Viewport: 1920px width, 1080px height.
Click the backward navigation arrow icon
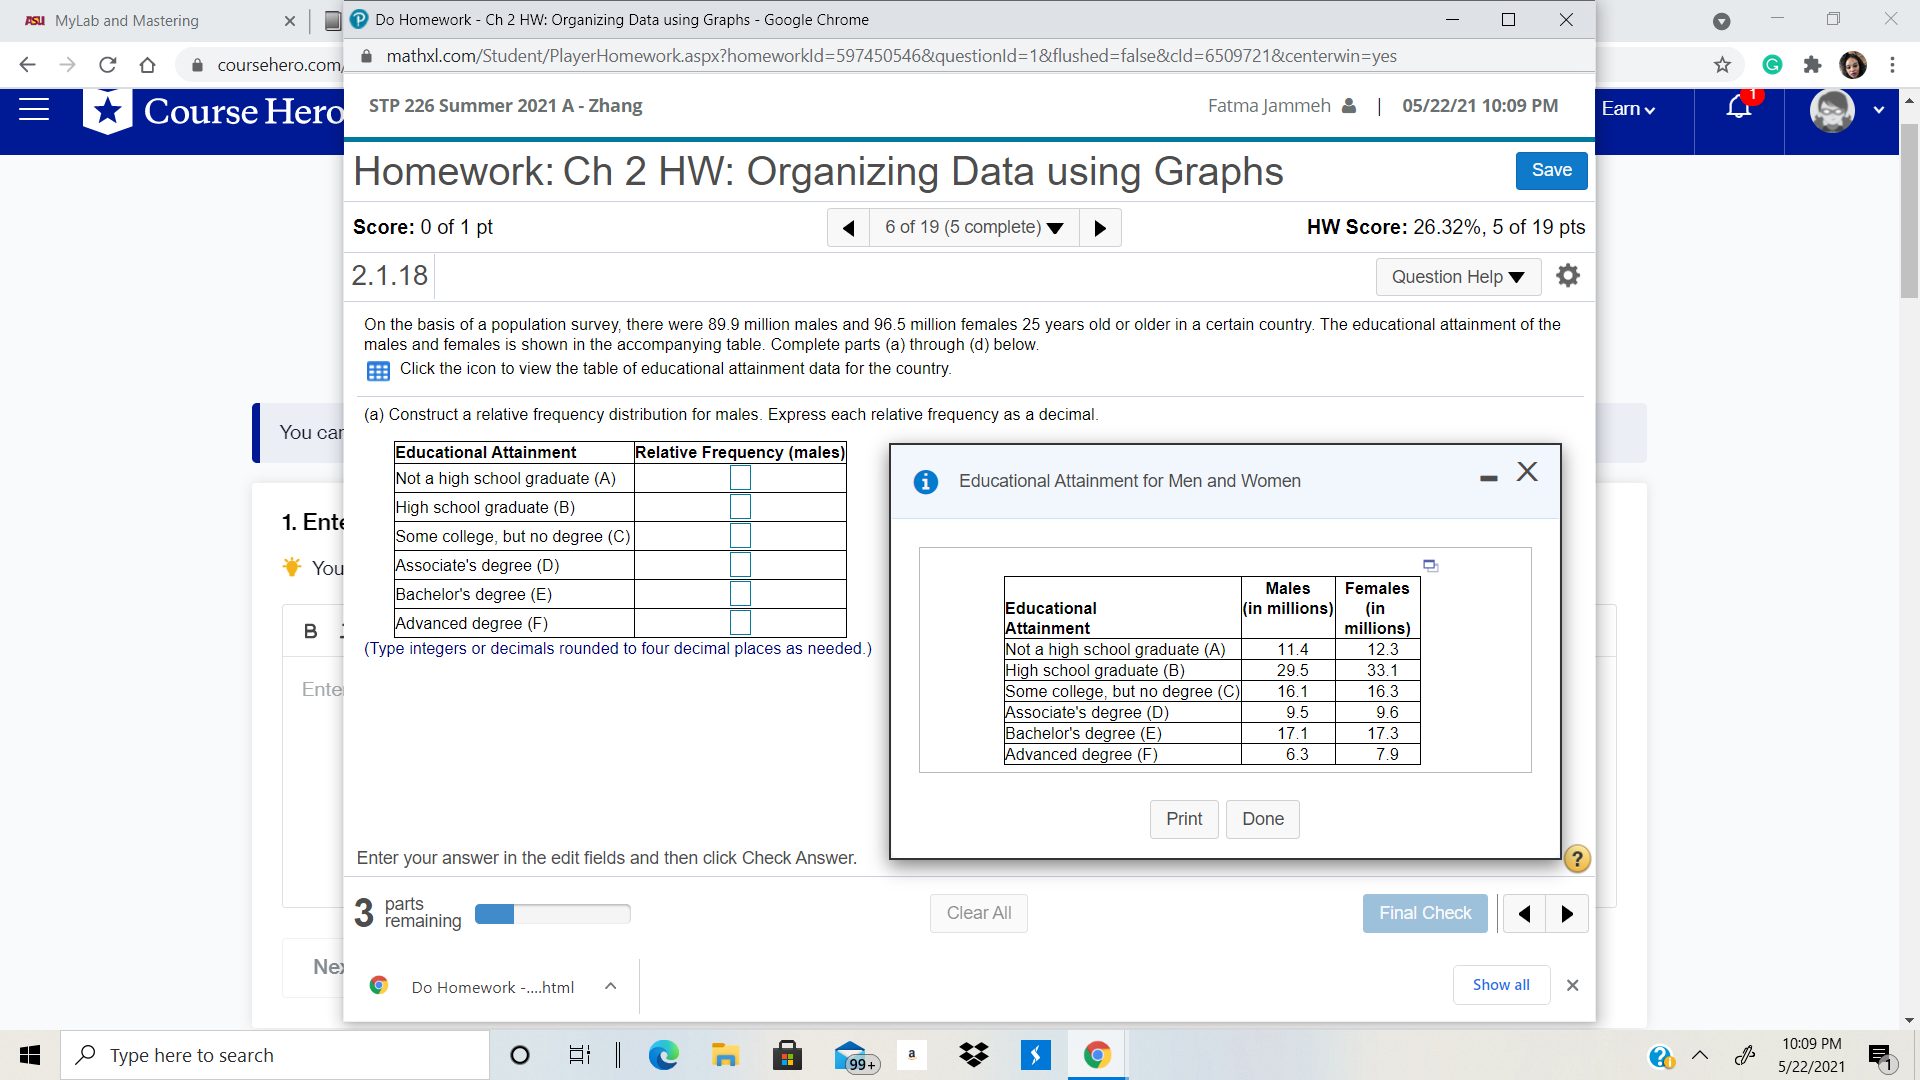tap(849, 227)
